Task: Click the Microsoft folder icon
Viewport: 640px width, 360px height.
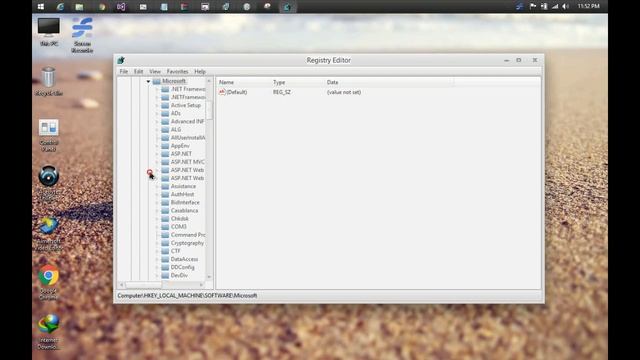Action: coord(157,81)
